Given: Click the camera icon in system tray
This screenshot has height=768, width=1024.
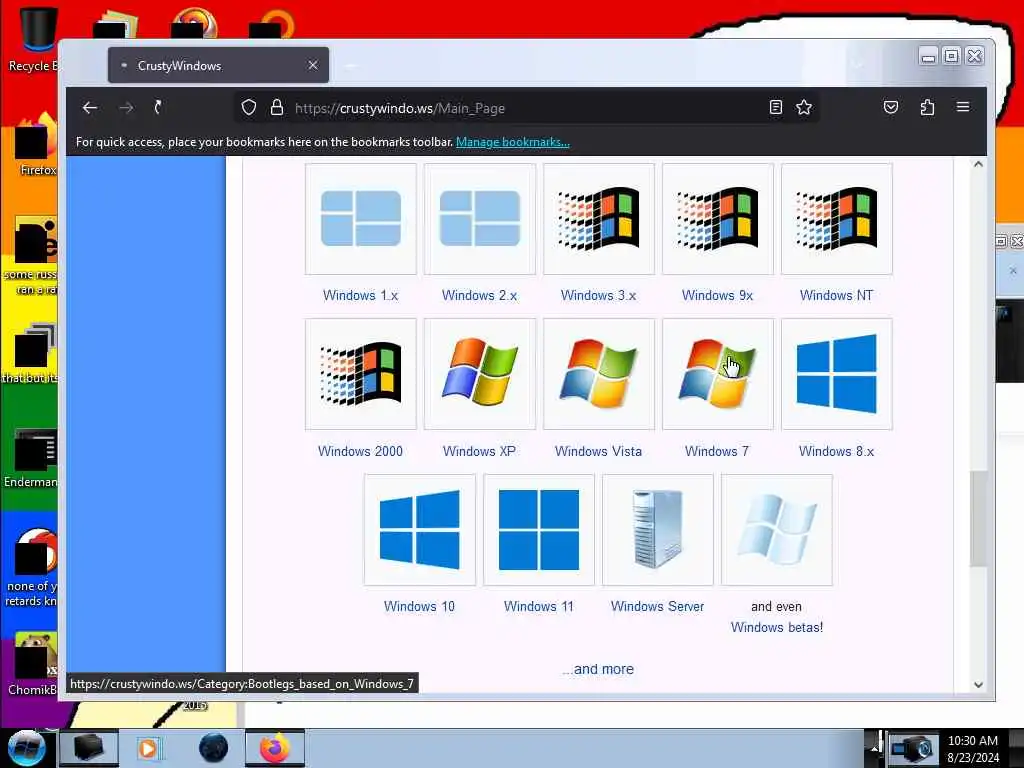Looking at the screenshot, I should (x=912, y=748).
